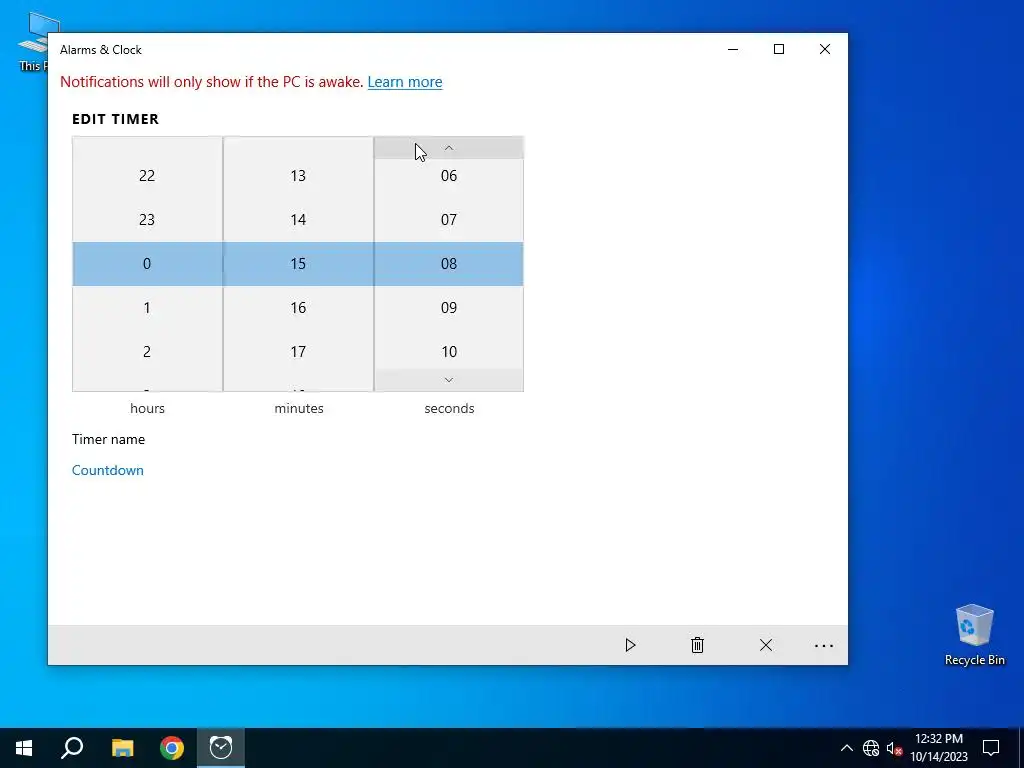Screen dimensions: 1024x768
Task: Select 1 in the hours column
Action: point(147,308)
